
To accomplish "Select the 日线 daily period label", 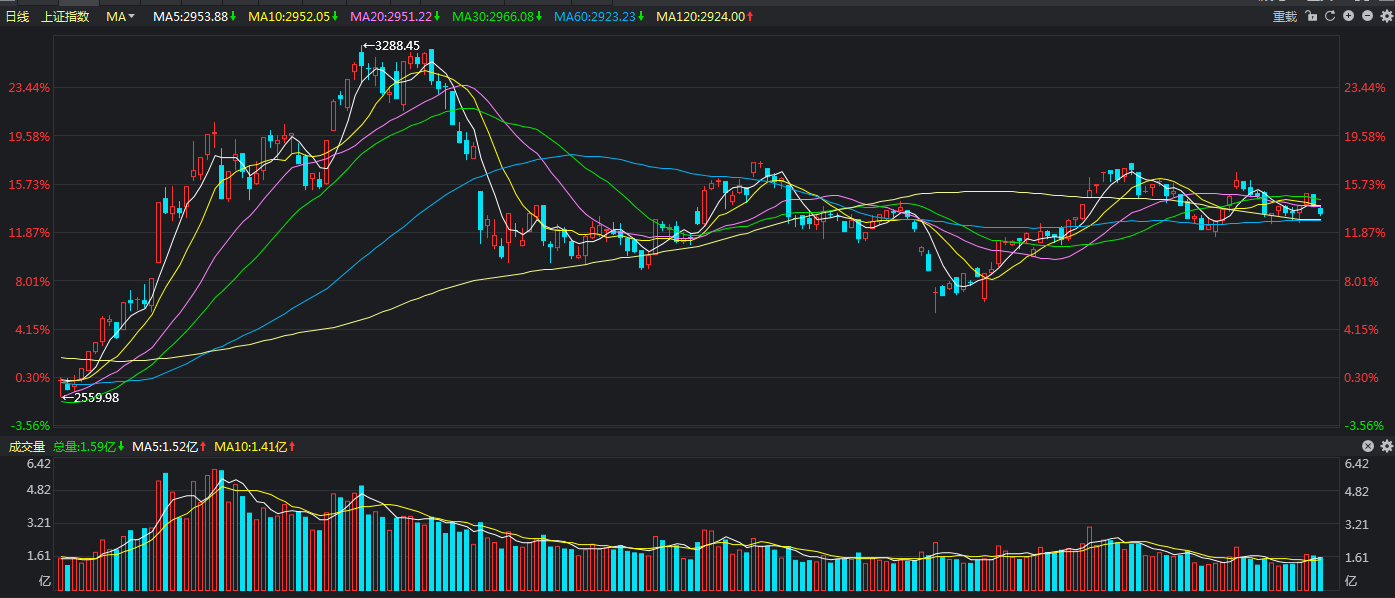I will tap(18, 16).
